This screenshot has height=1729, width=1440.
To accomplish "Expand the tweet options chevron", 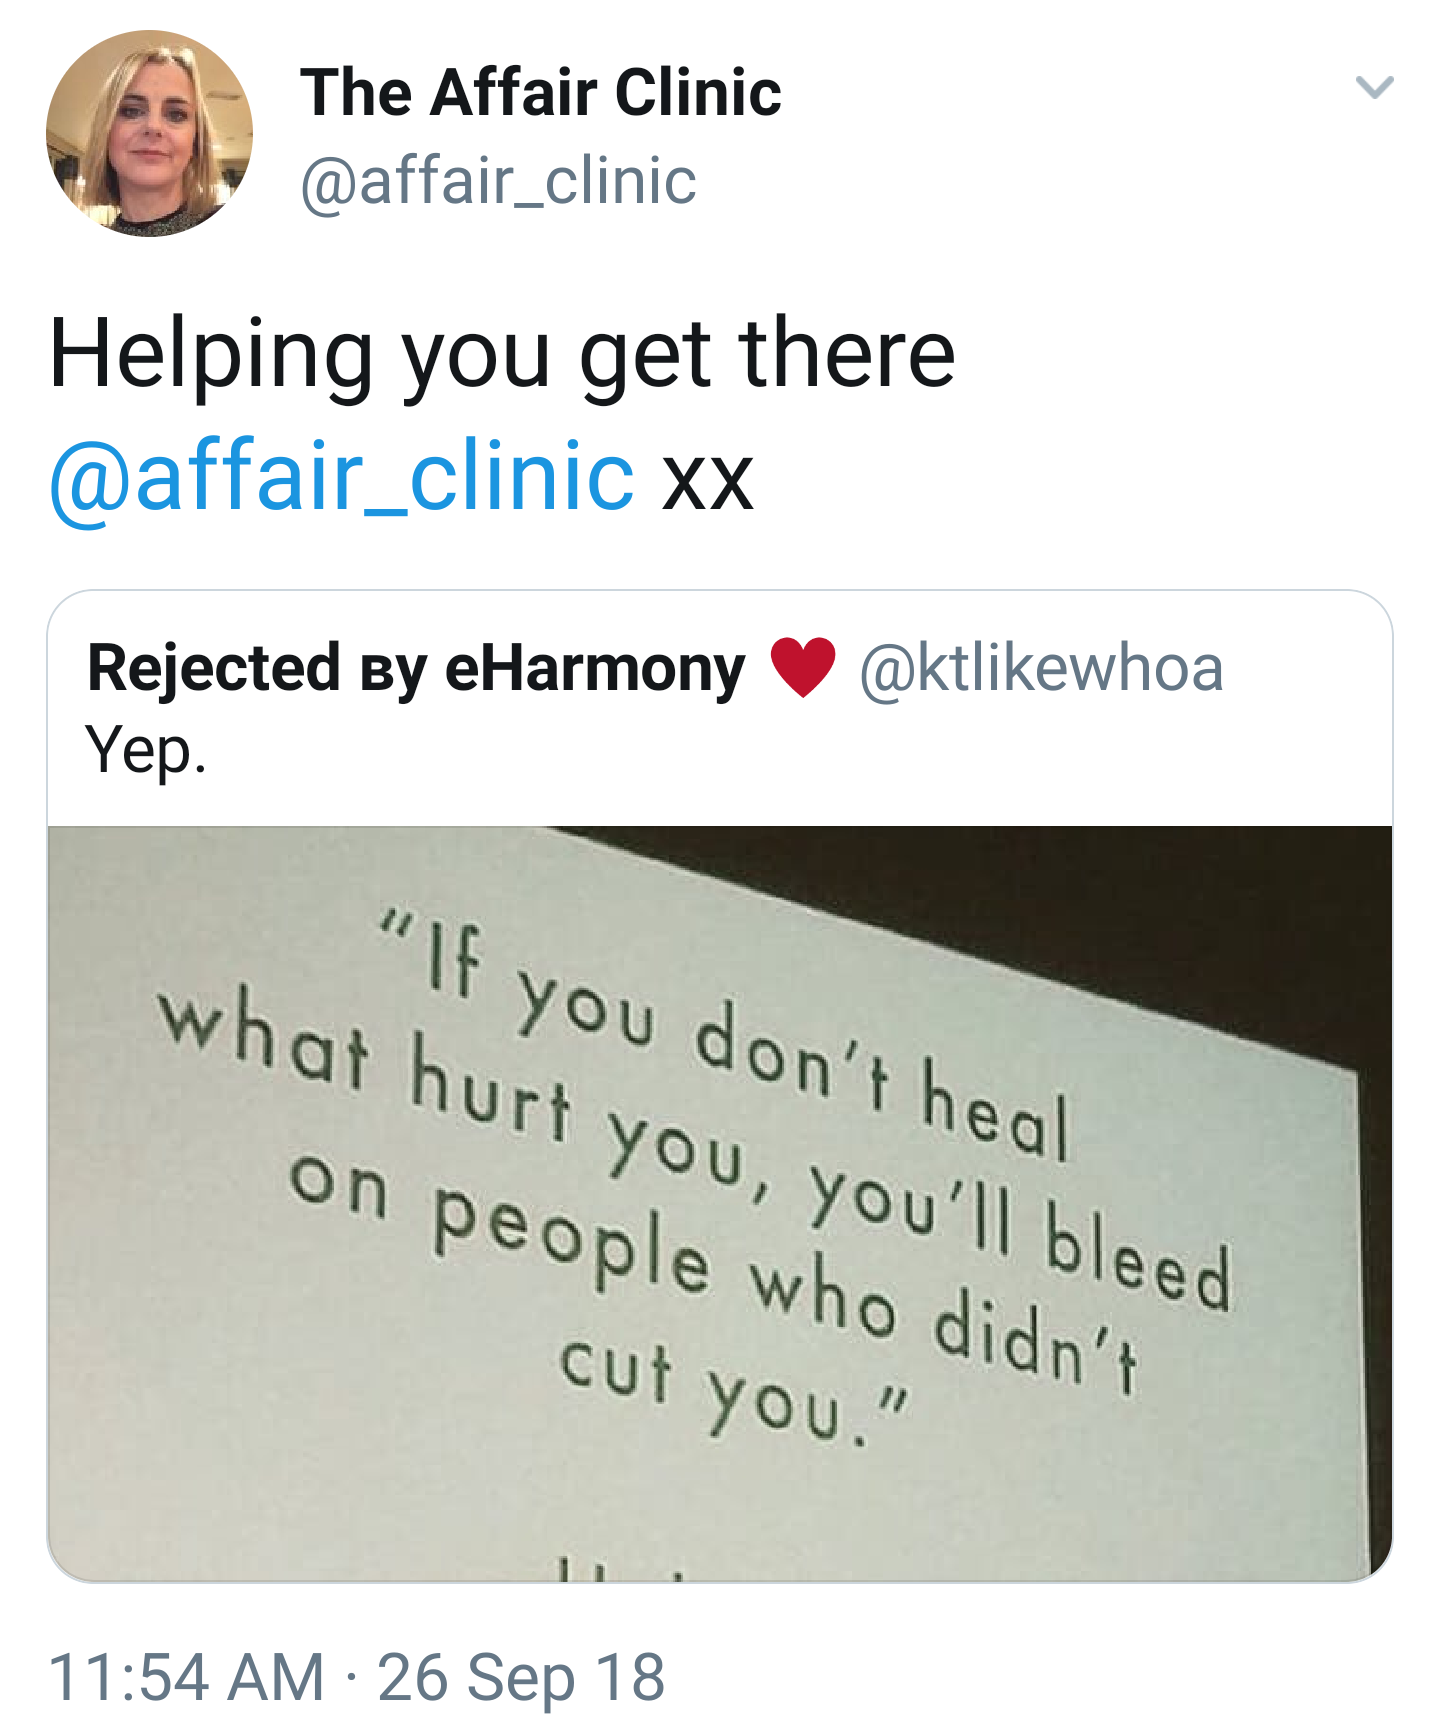I will (x=1374, y=88).
